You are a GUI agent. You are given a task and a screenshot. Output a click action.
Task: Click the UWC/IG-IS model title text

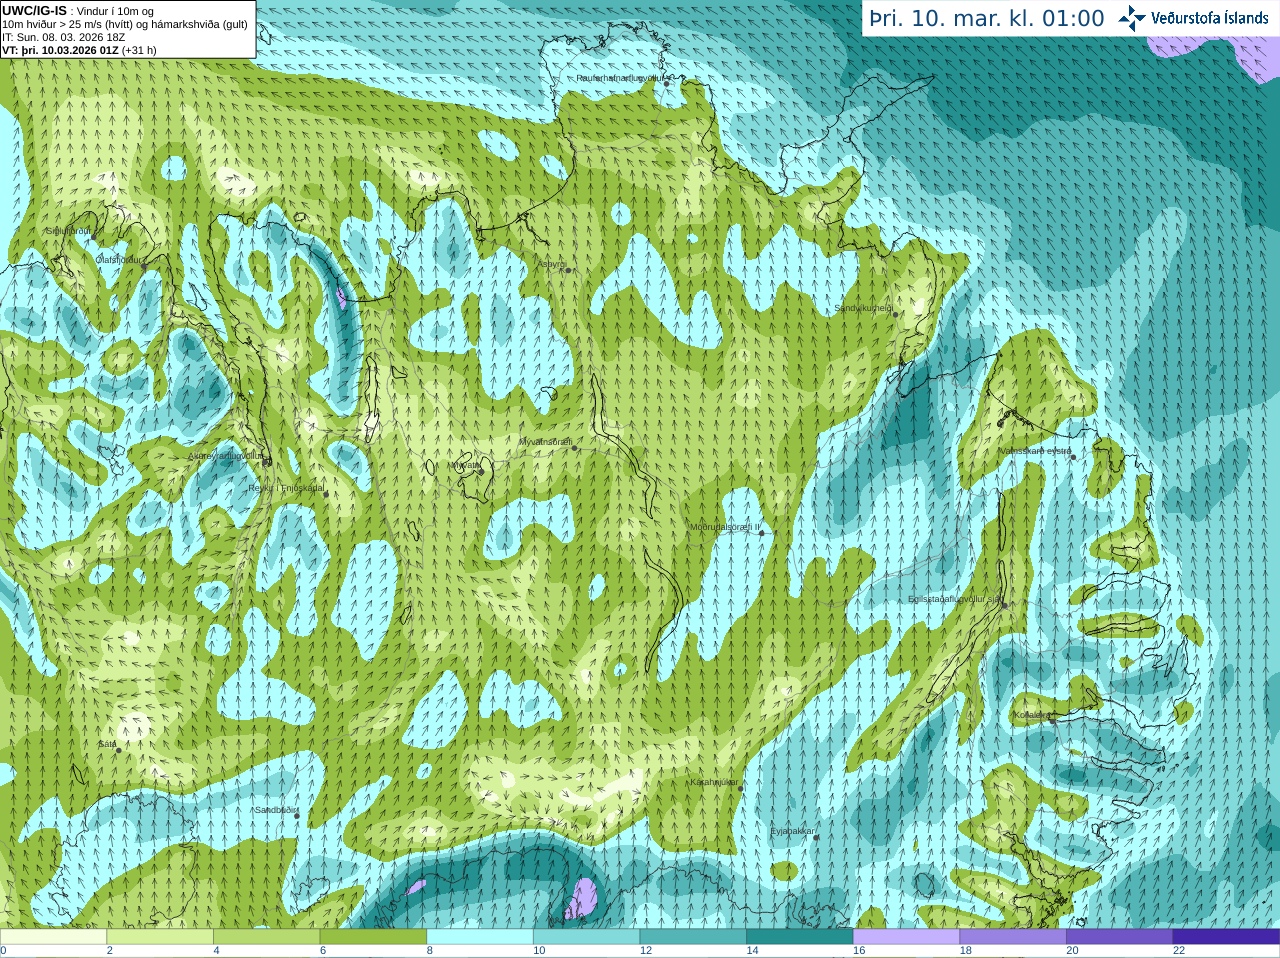[x=34, y=10]
